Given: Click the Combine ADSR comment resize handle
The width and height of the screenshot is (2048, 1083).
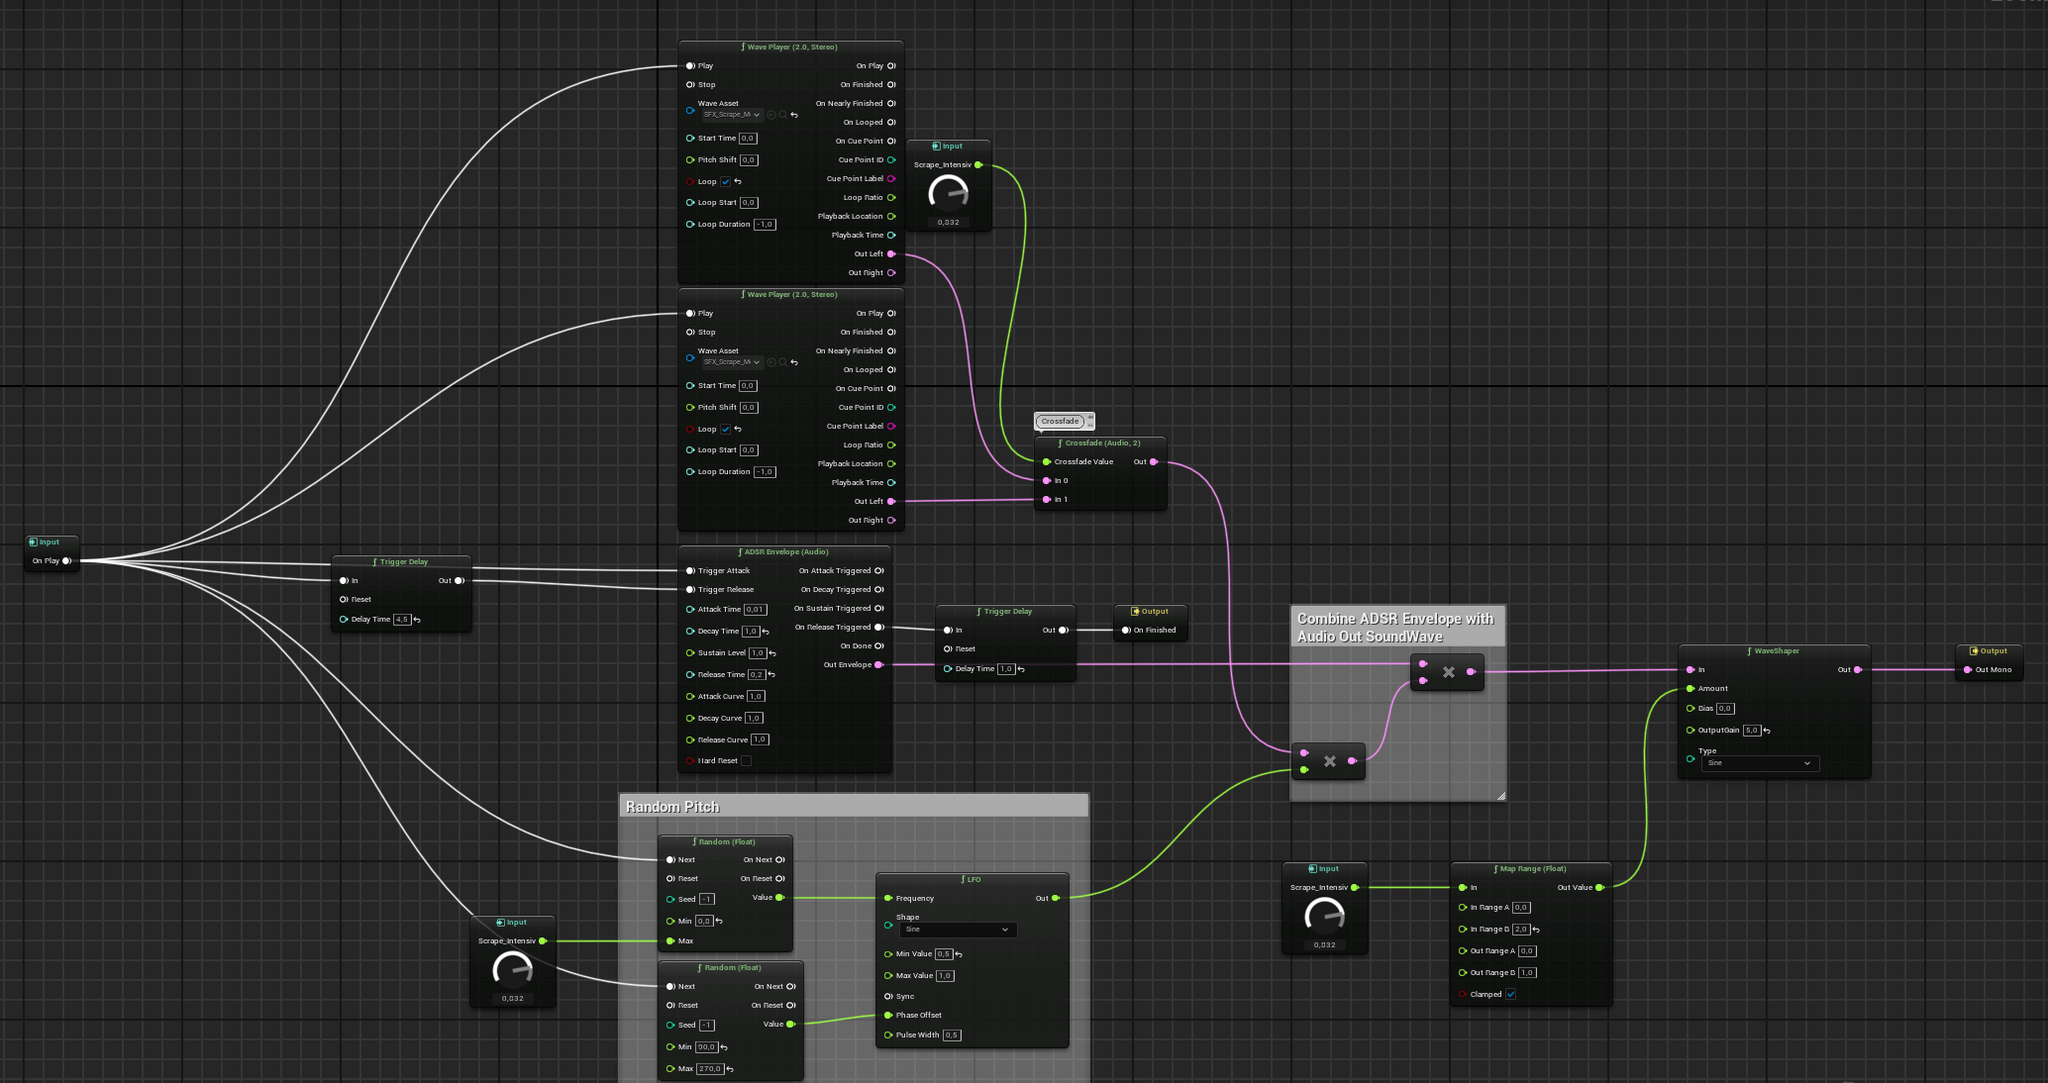Looking at the screenshot, I should point(1500,796).
